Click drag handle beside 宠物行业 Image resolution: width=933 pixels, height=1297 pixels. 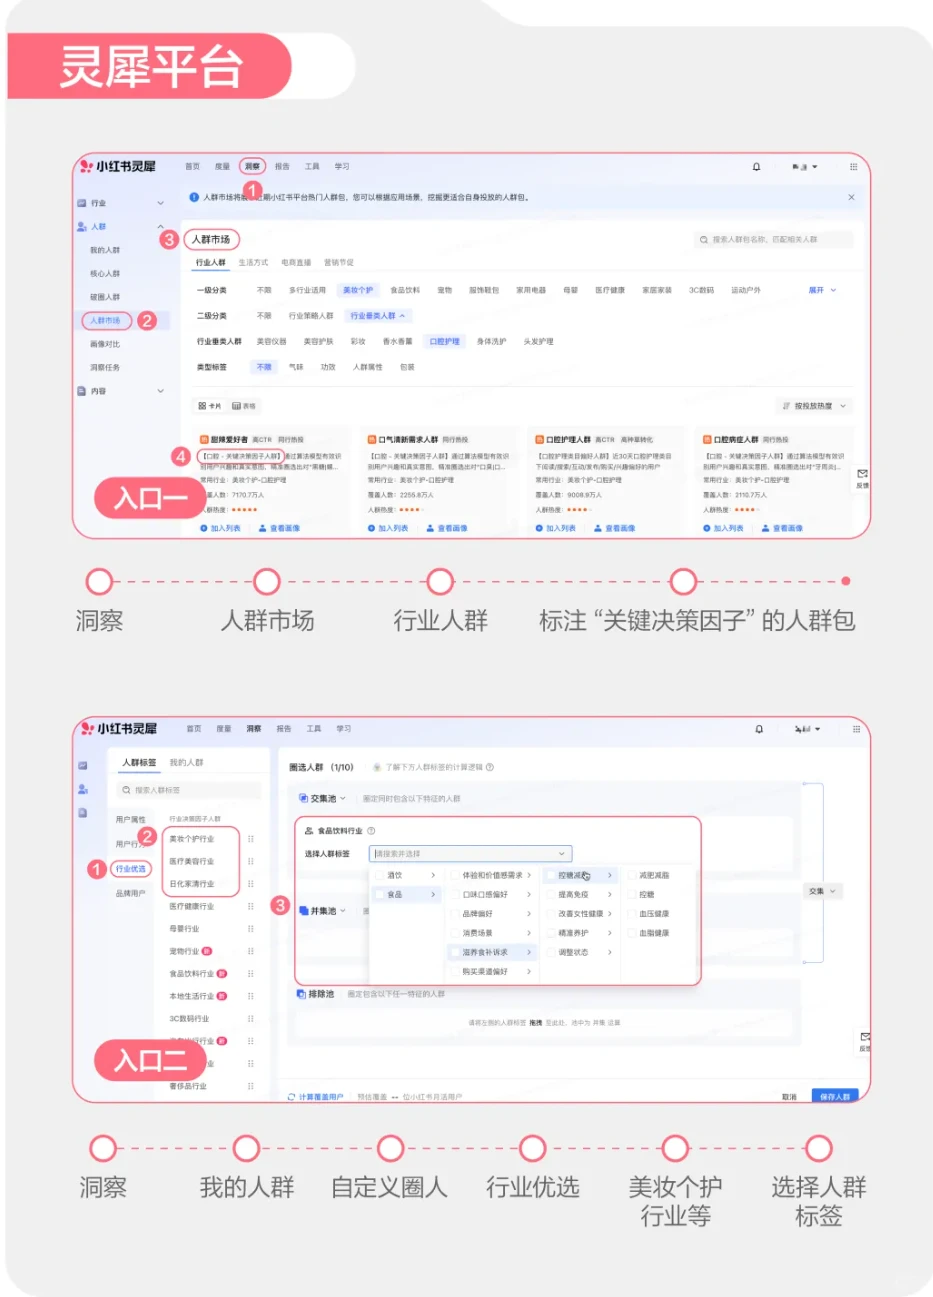[x=250, y=951]
